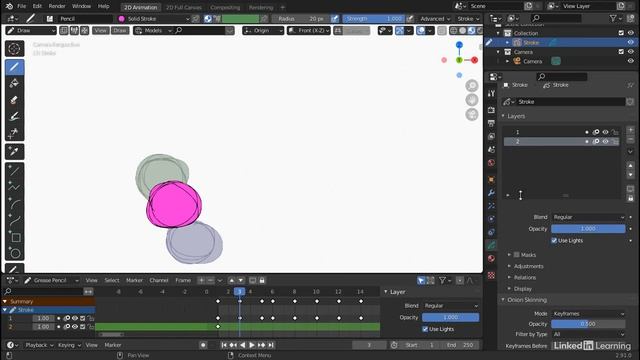This screenshot has height=360, width=640.
Task: Click the End frame 250 field
Action: click(x=461, y=345)
